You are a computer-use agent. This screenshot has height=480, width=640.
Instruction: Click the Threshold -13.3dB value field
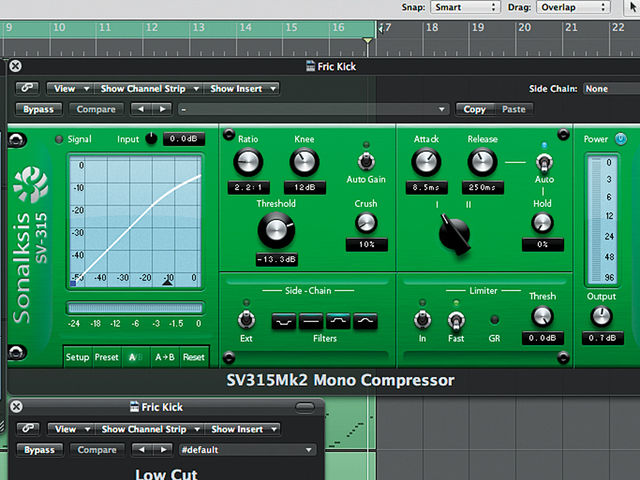point(277,259)
